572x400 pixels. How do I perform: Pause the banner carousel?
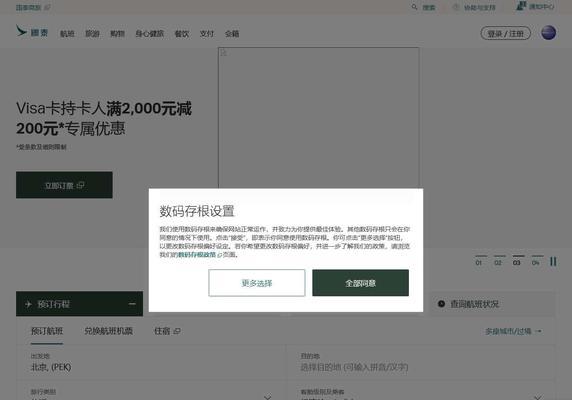(553, 261)
